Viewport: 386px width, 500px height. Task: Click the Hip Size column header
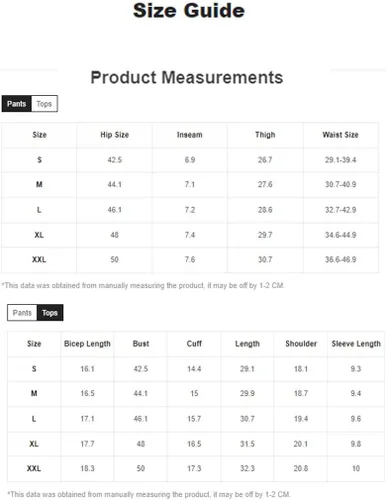[x=114, y=135]
